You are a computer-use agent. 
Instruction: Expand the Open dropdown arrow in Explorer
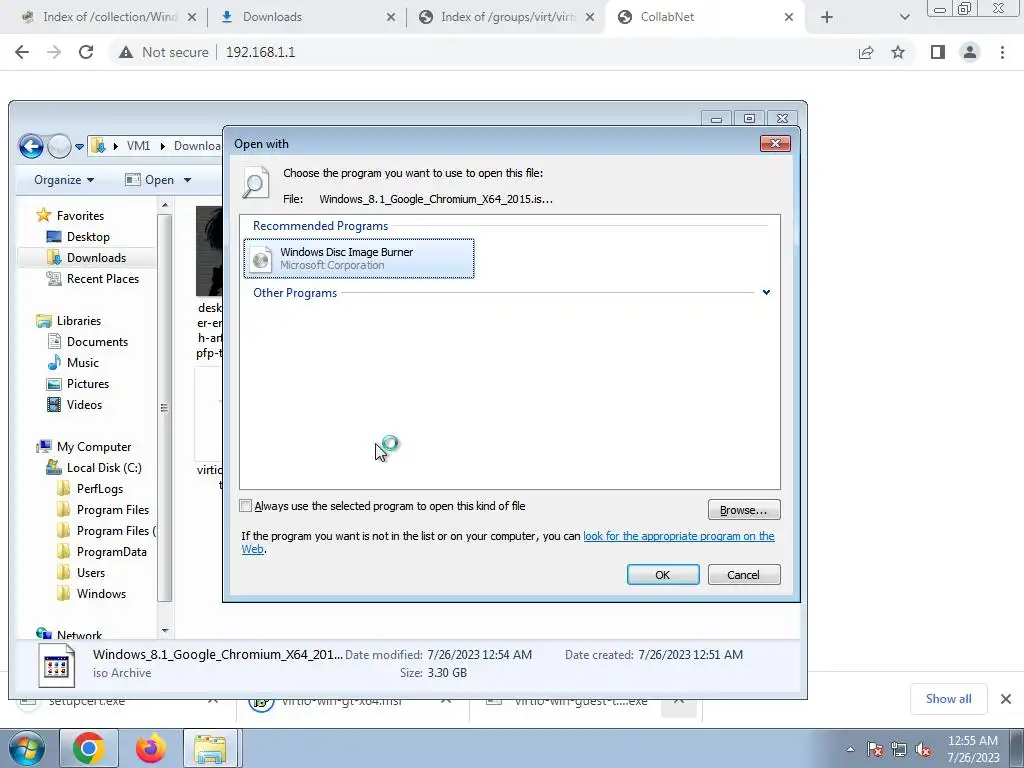[x=187, y=180]
